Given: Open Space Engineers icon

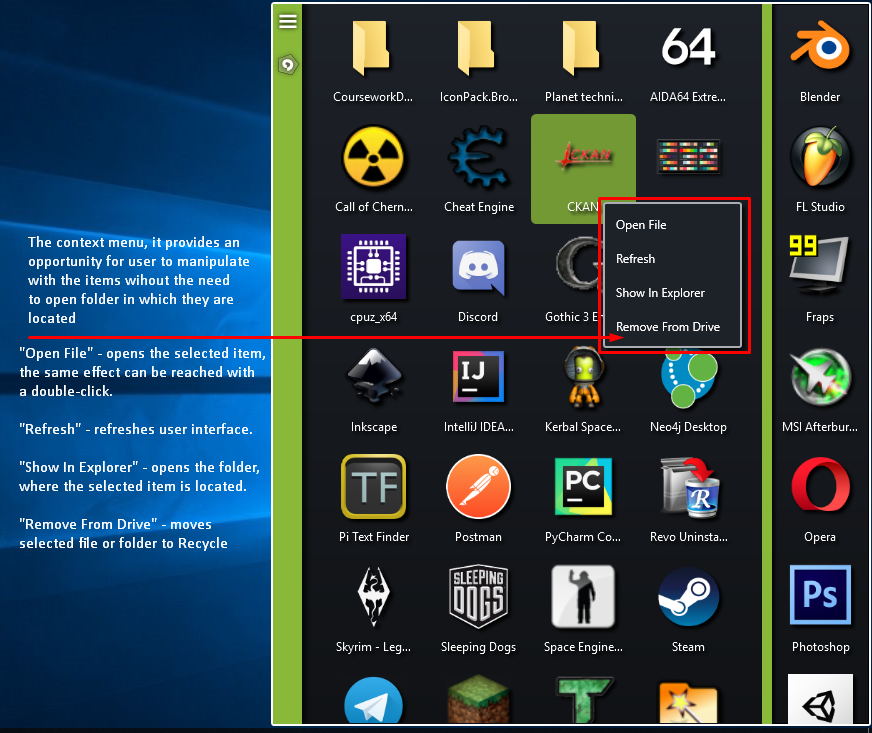Looking at the screenshot, I should [583, 596].
